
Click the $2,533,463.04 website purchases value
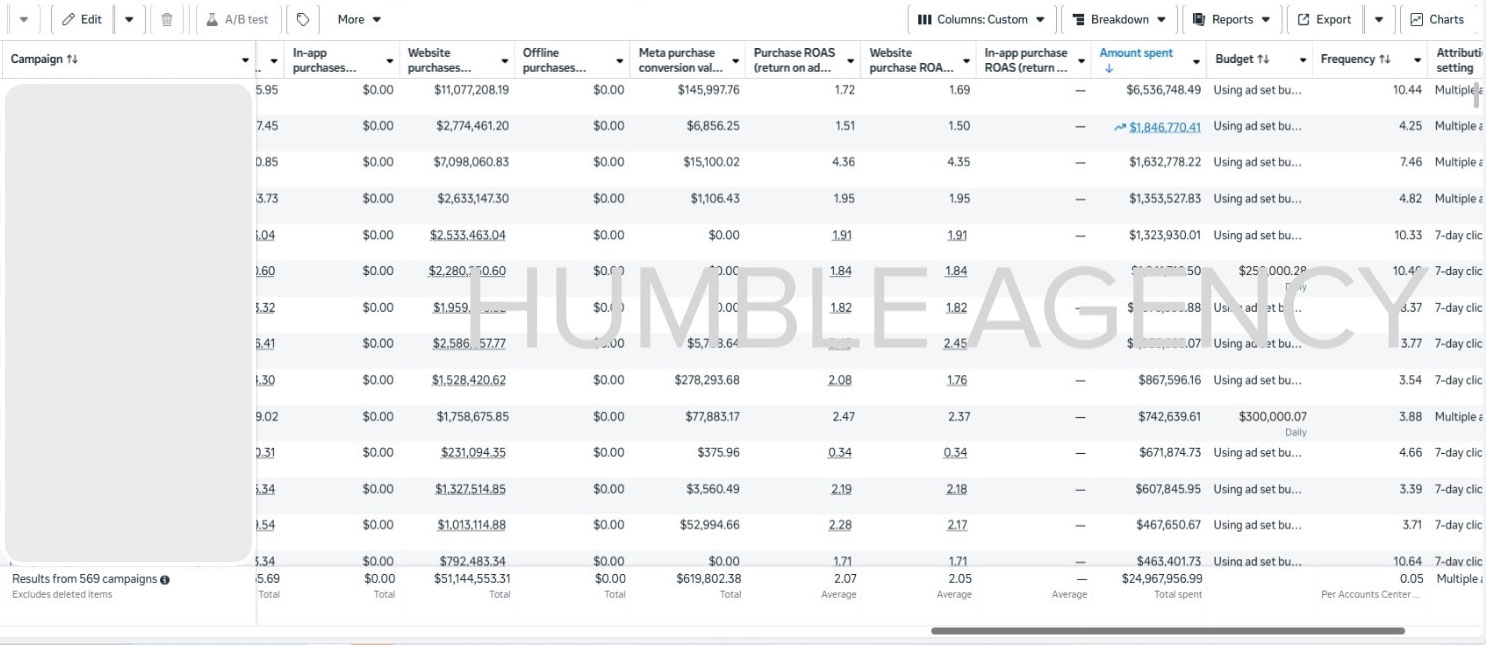point(468,236)
